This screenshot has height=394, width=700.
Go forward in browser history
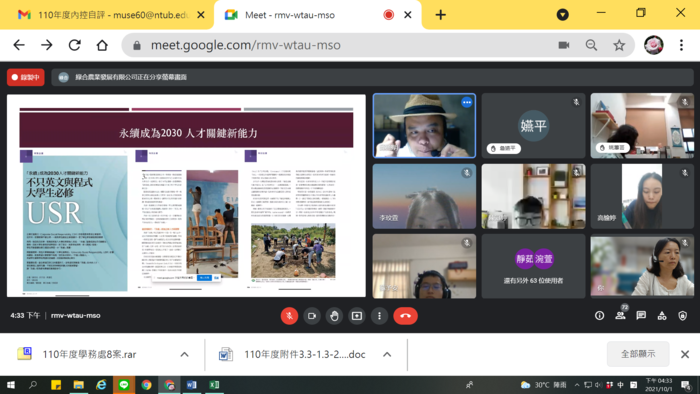46,45
